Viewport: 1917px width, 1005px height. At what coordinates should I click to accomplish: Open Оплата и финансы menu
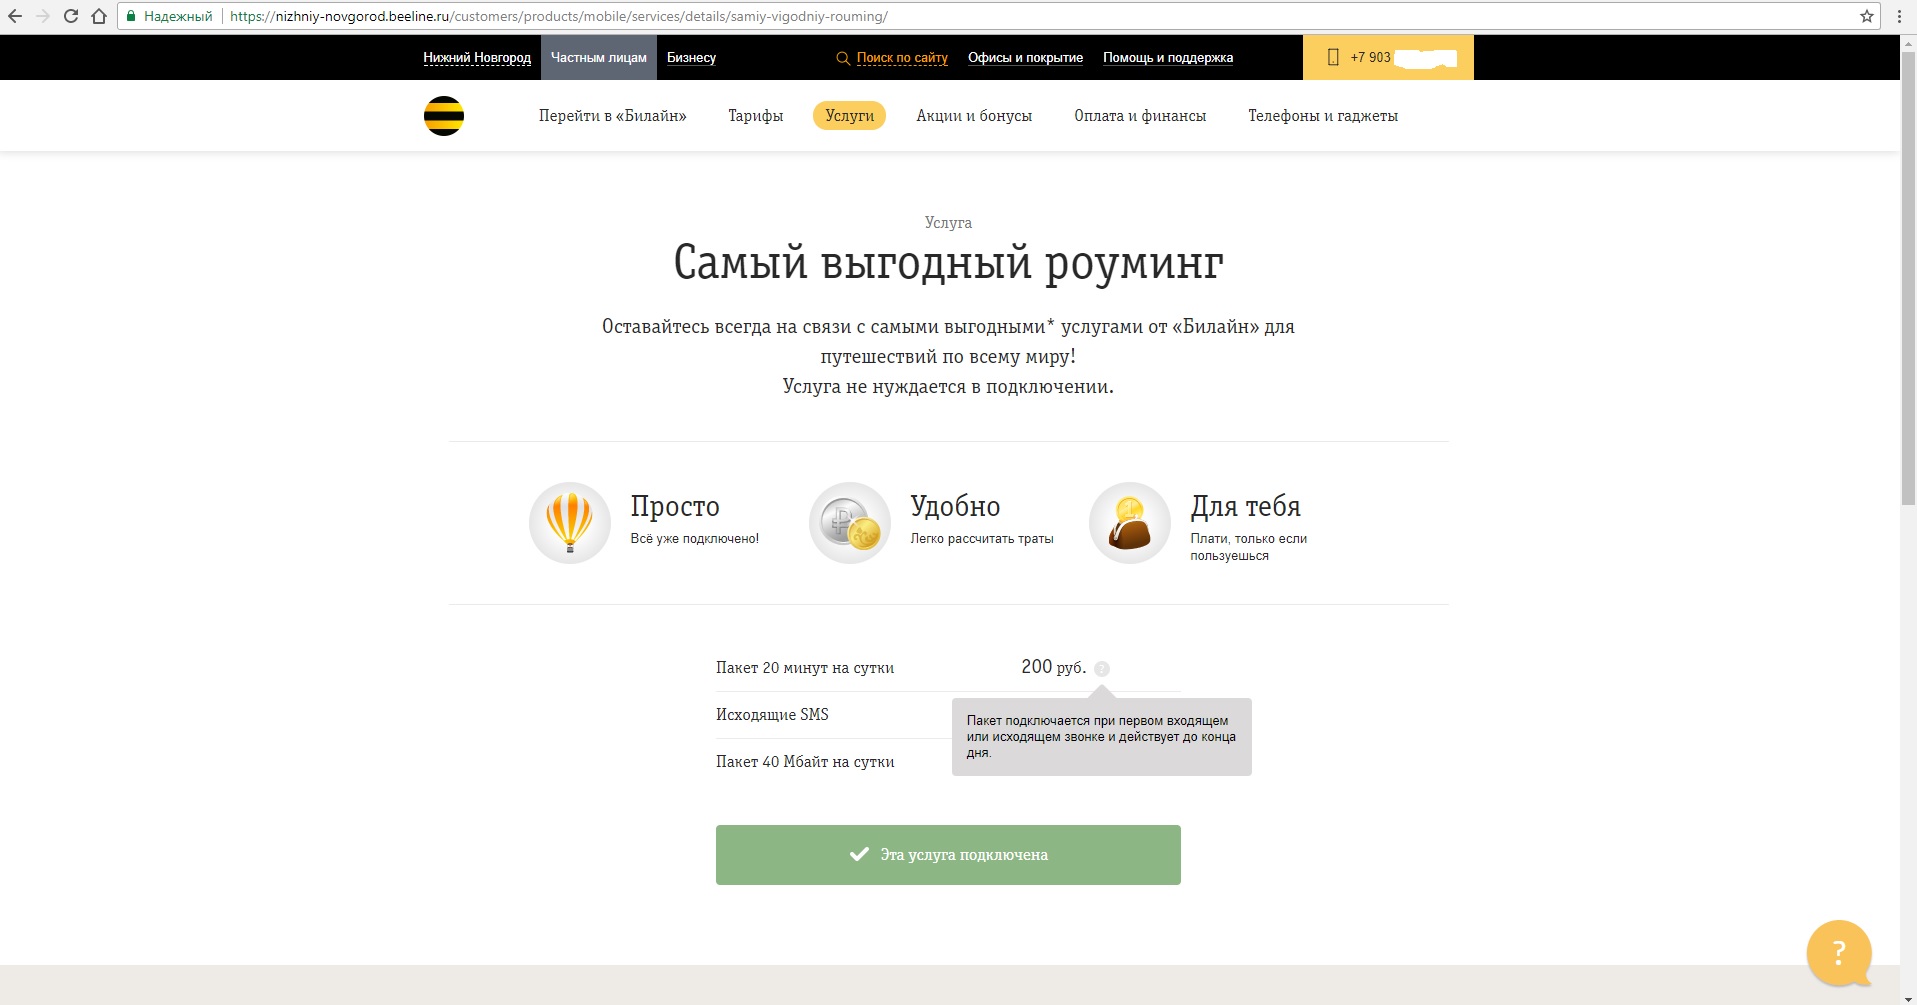pos(1140,116)
